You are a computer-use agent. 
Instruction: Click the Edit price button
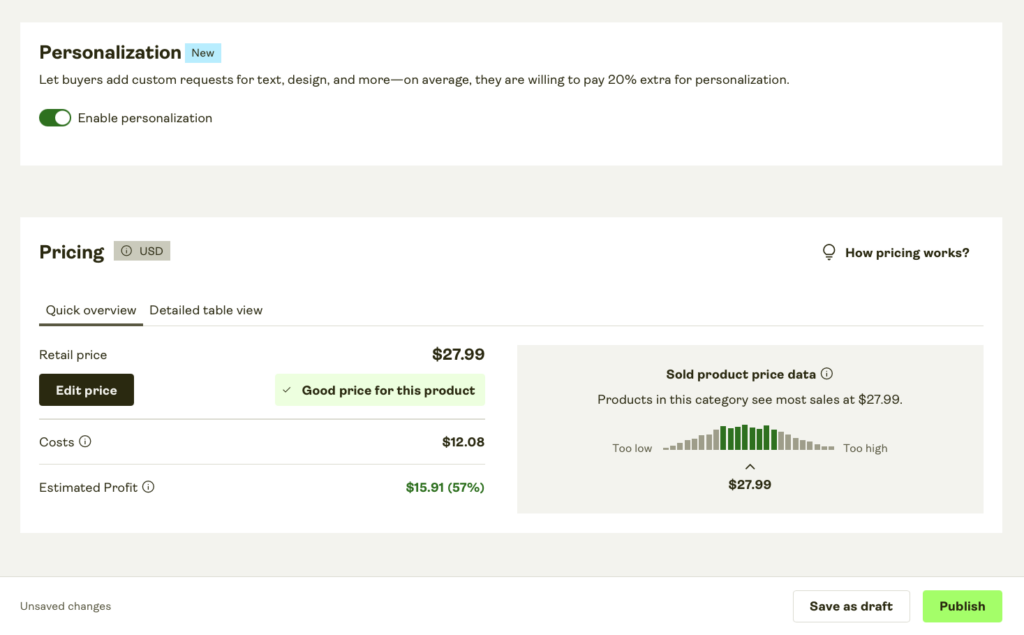click(x=86, y=390)
